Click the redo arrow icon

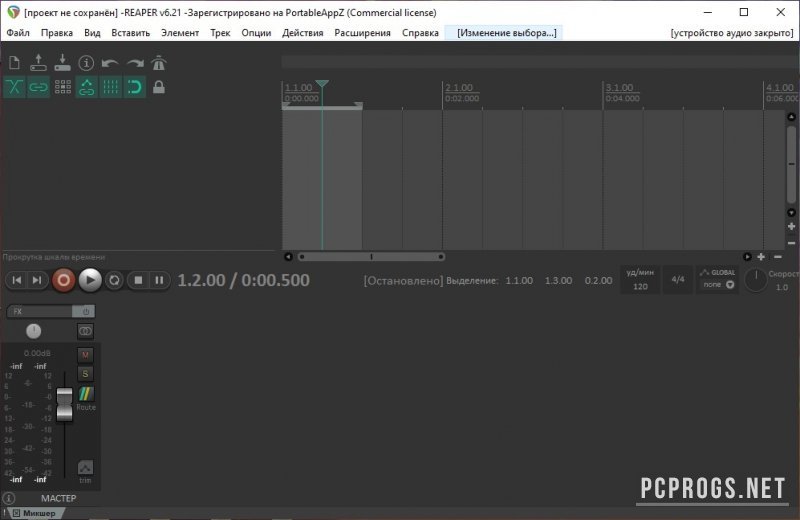pyautogui.click(x=135, y=64)
